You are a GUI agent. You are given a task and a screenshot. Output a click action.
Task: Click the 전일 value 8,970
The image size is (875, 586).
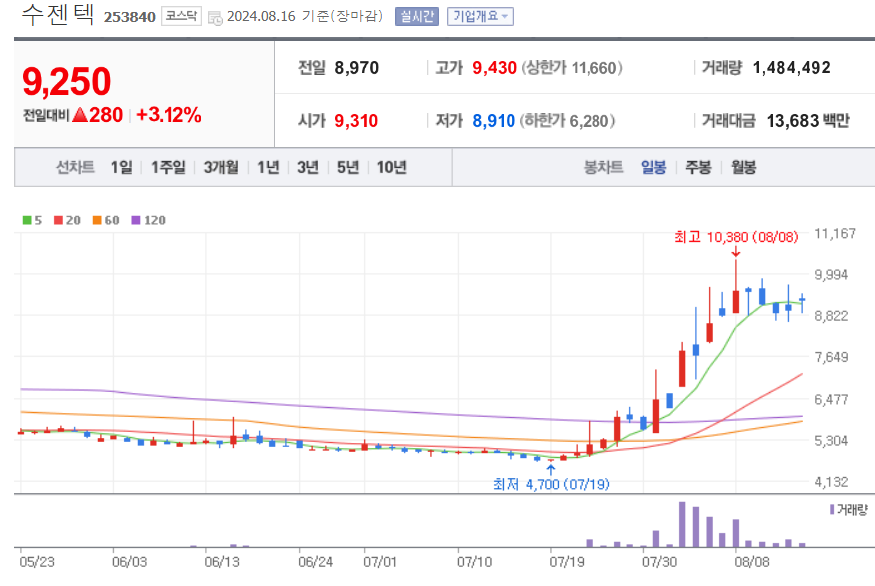(x=357, y=68)
